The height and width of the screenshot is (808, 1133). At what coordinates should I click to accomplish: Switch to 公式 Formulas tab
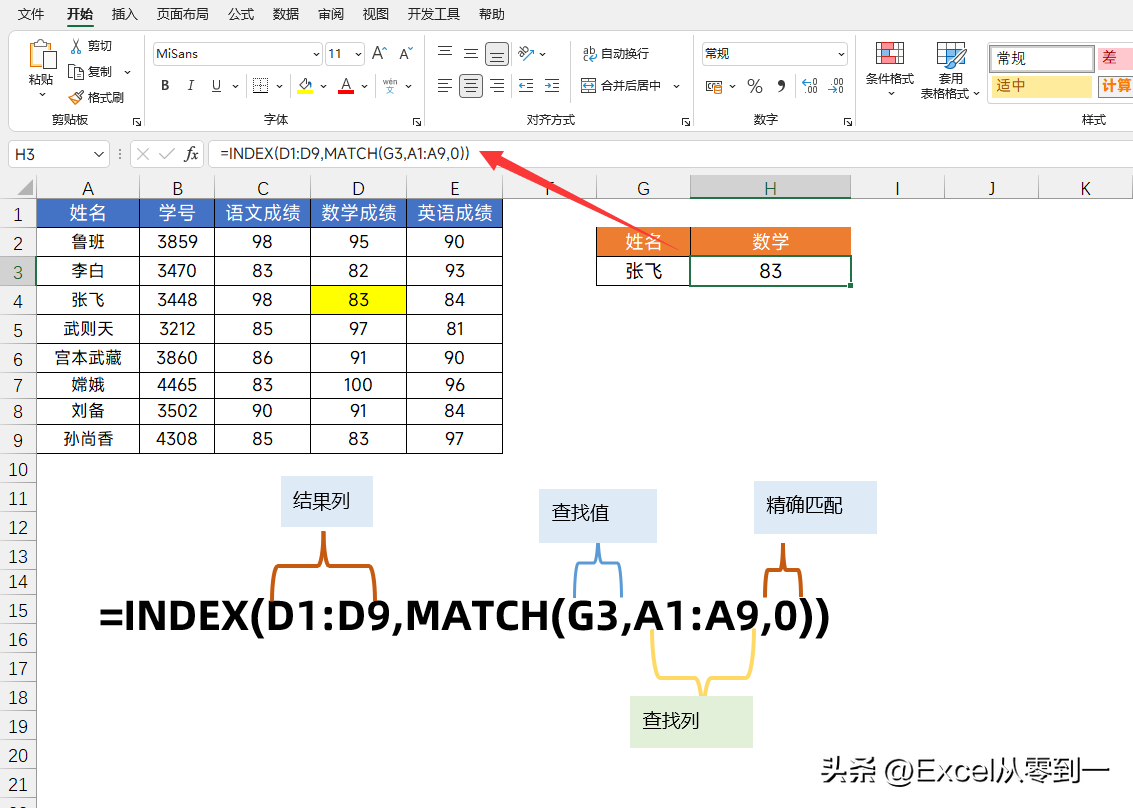(x=241, y=14)
